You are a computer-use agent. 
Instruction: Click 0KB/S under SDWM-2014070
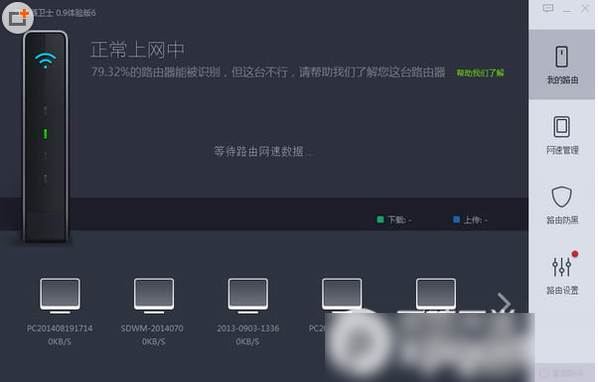tap(154, 342)
